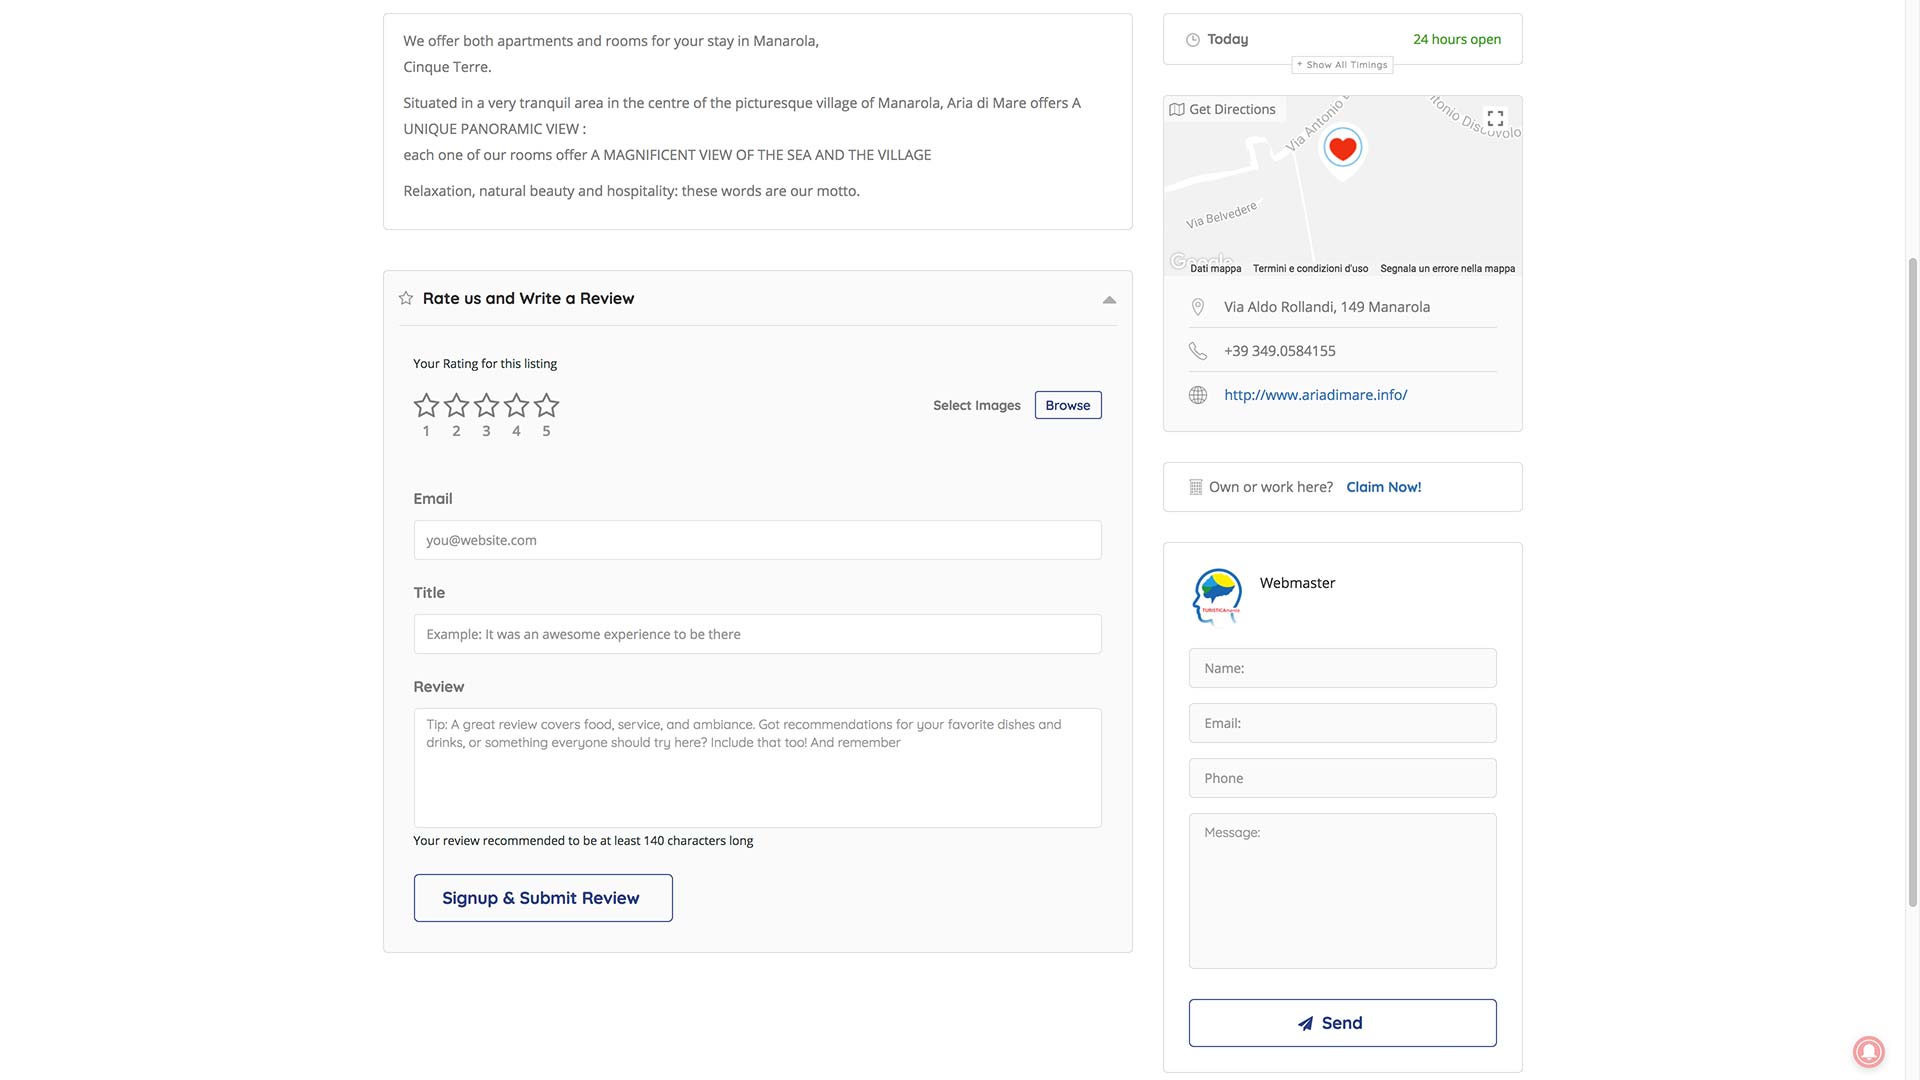Viewport: 1920px width, 1080px height.
Task: Click the Claim Now! link
Action: (1383, 487)
